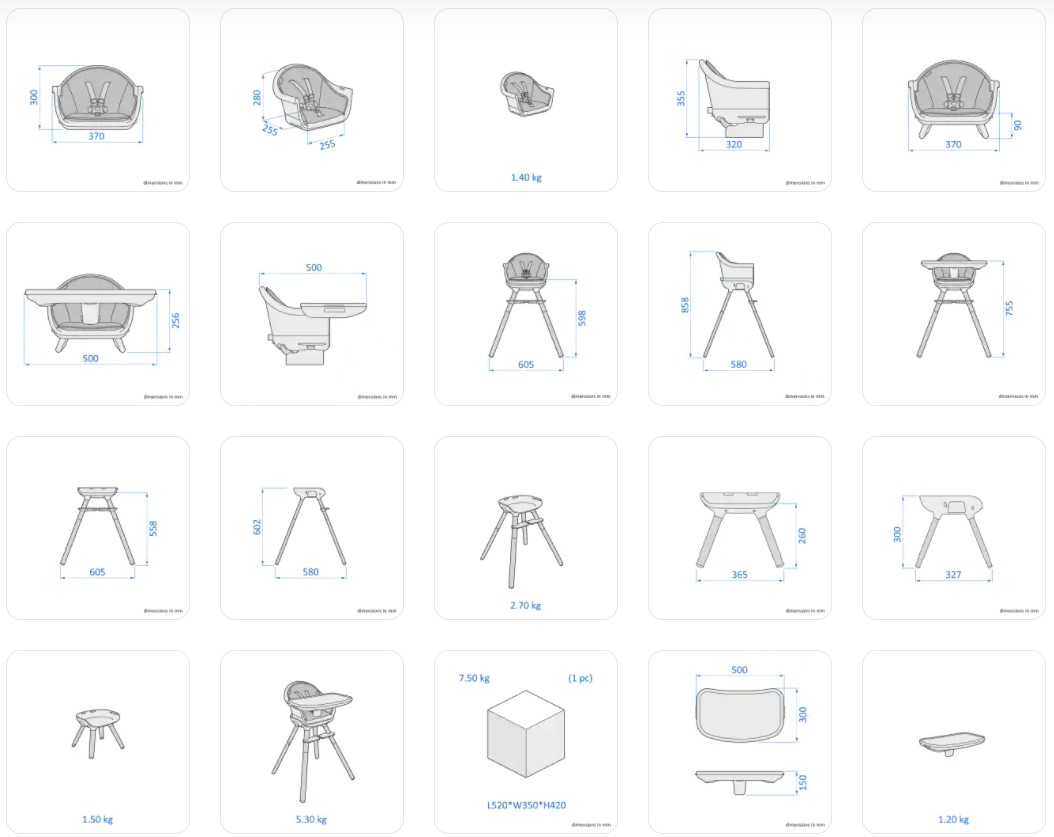Click the stool thumbnail labeled 2.70 kg

point(526,528)
